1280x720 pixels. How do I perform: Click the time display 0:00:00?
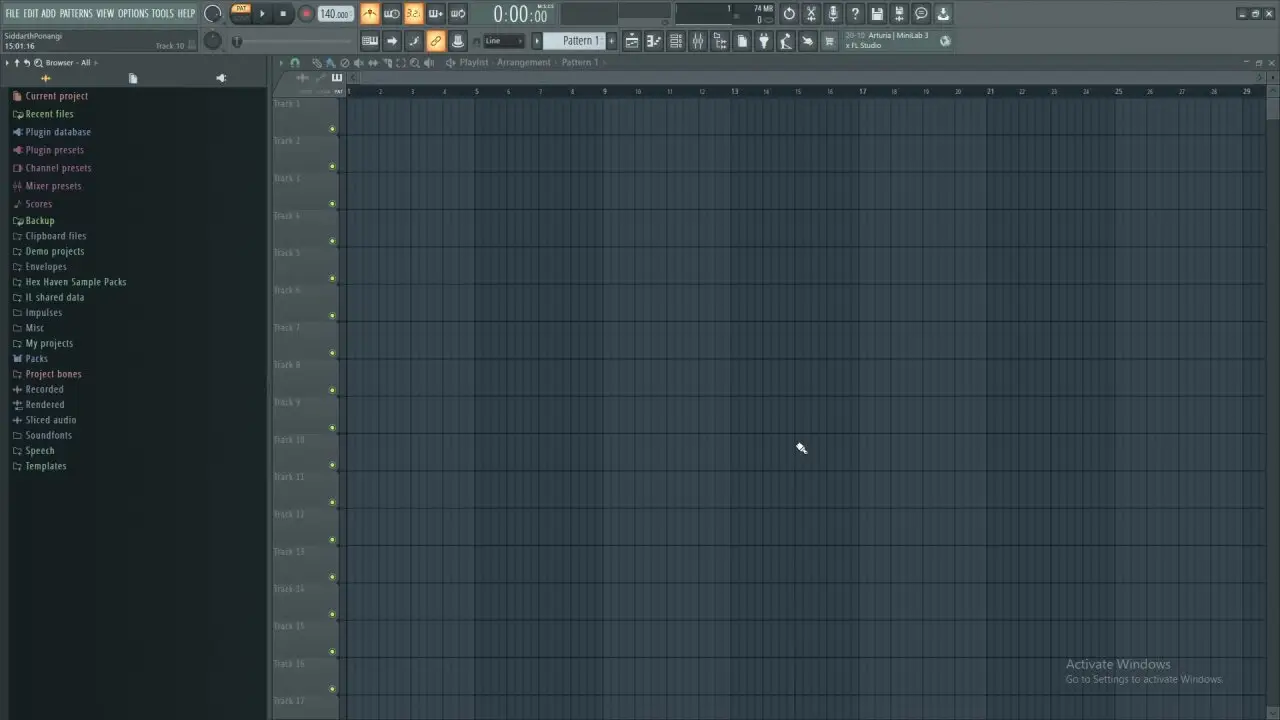click(x=520, y=14)
